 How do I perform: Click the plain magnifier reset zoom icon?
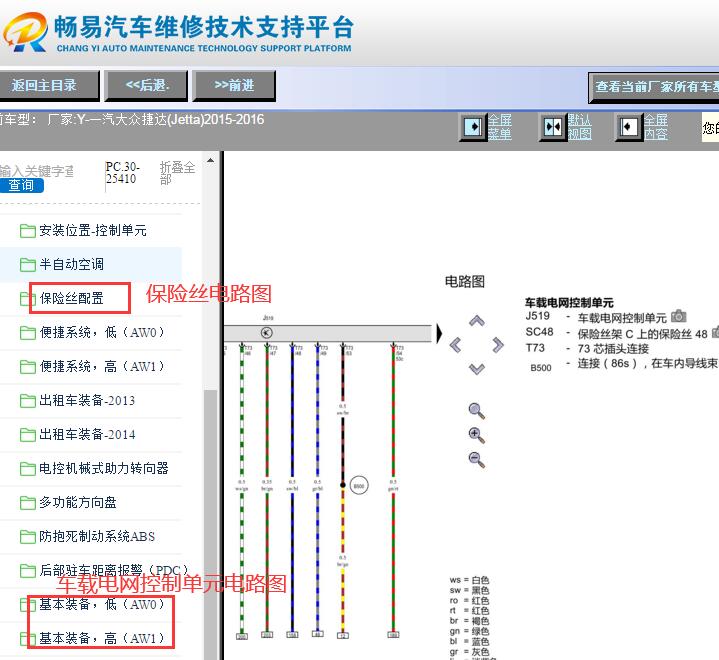[x=476, y=411]
